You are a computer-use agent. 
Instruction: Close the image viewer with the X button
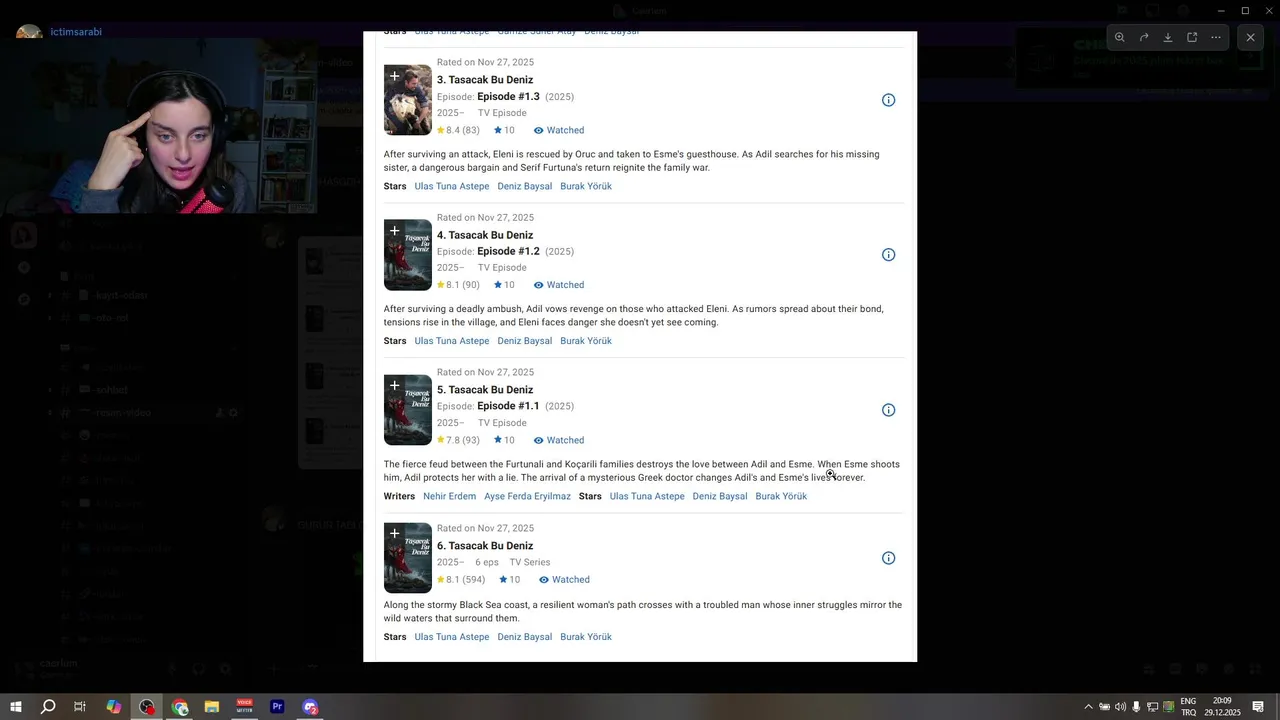point(1250,37)
